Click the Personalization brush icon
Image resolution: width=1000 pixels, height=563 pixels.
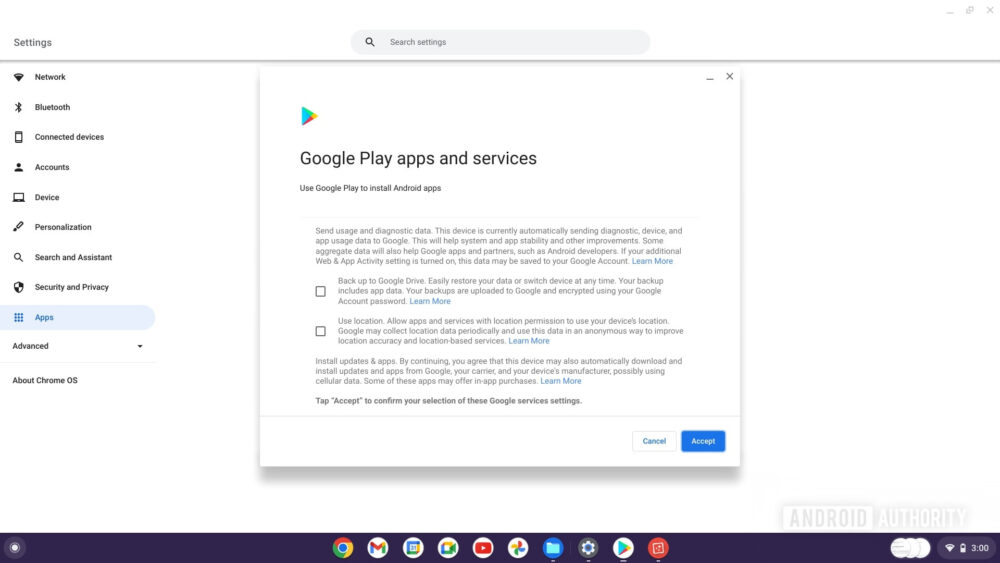click(x=18, y=227)
